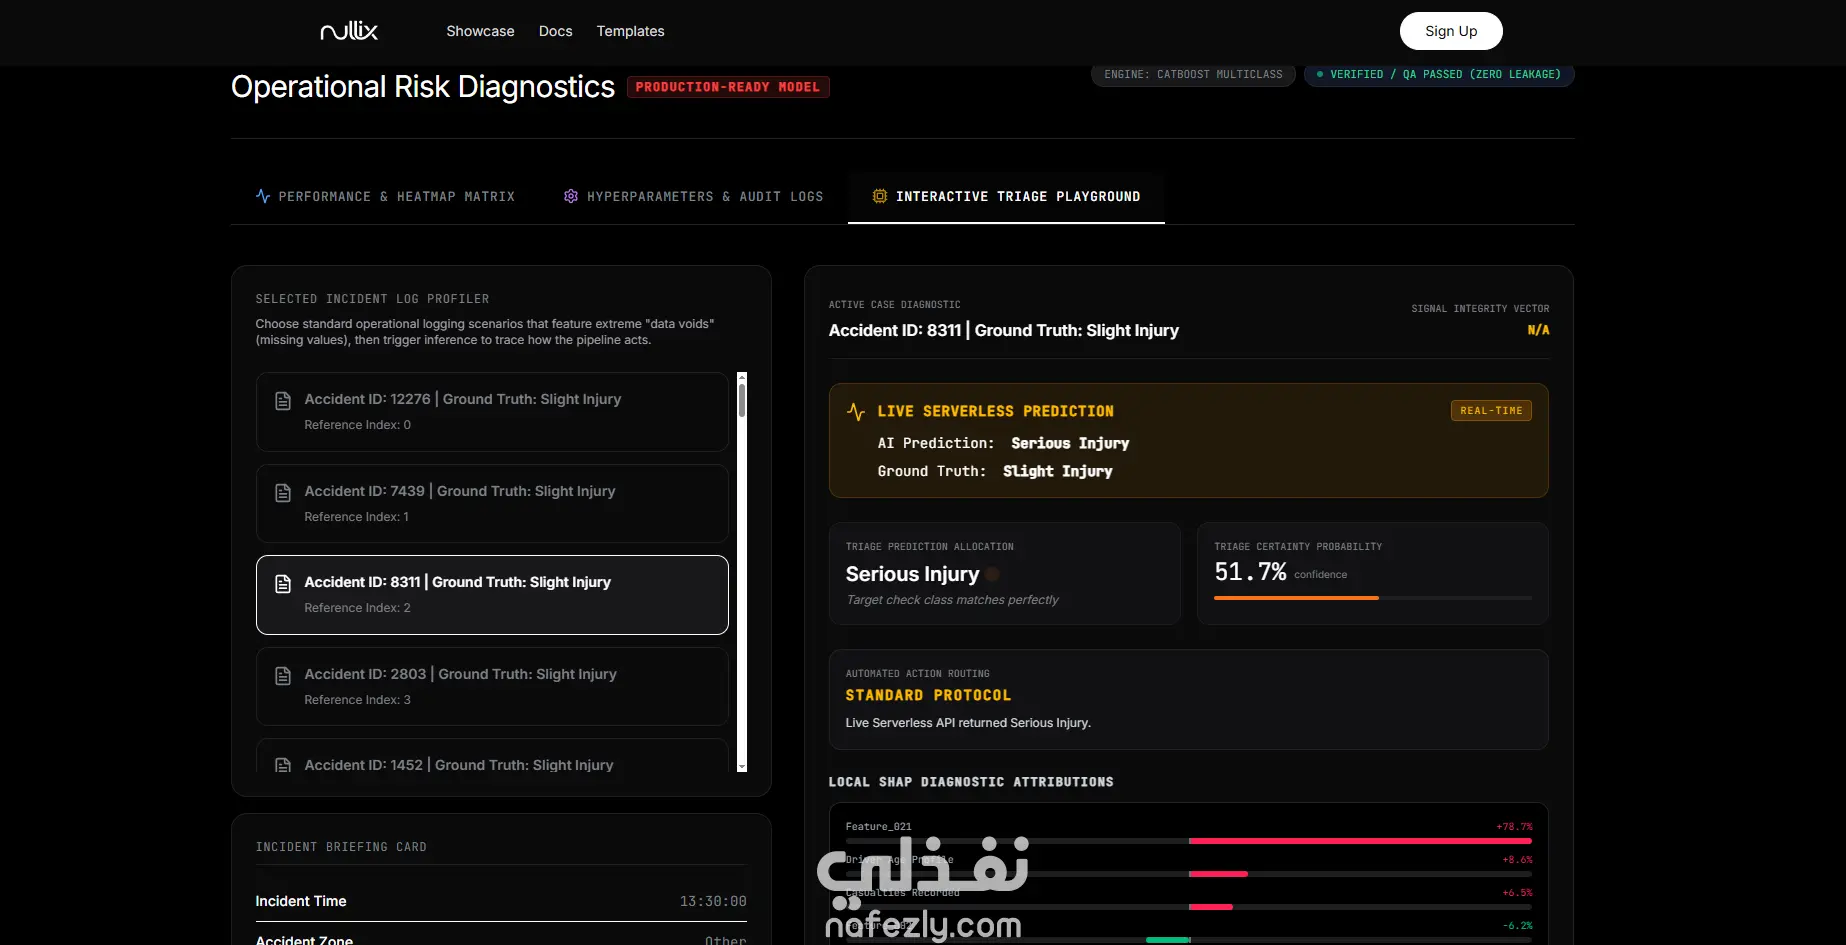Switch to Hyperparameters & Audit Logs tab
1846x945 pixels.
(x=693, y=197)
